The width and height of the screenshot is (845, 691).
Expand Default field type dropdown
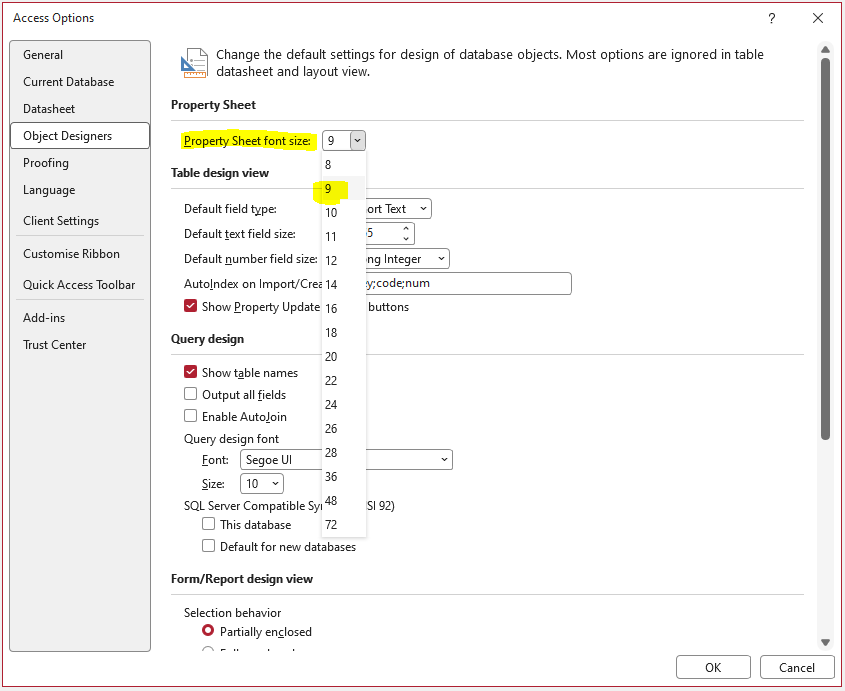tap(423, 209)
